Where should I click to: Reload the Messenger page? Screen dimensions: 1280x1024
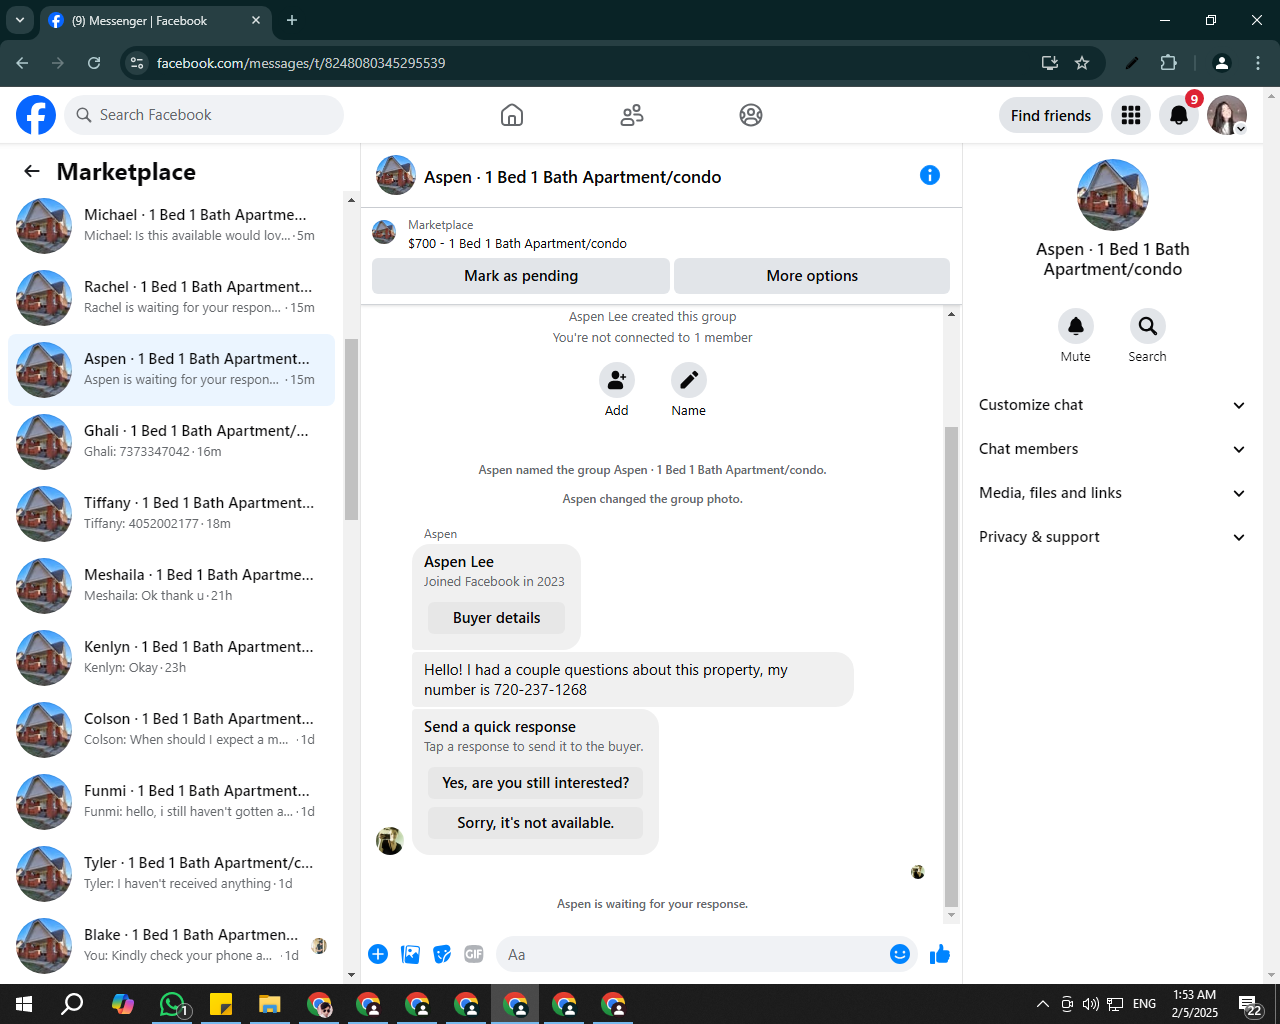[x=94, y=63]
